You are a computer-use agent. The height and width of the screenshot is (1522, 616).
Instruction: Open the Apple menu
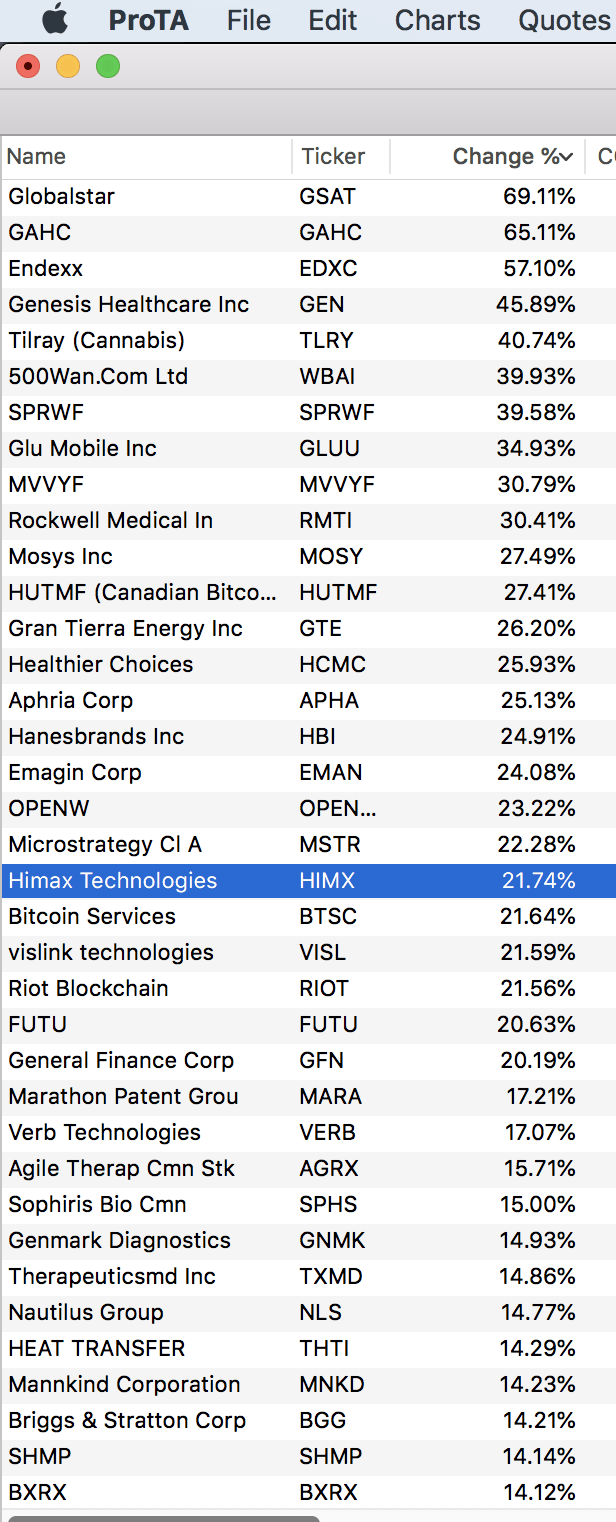tap(55, 20)
